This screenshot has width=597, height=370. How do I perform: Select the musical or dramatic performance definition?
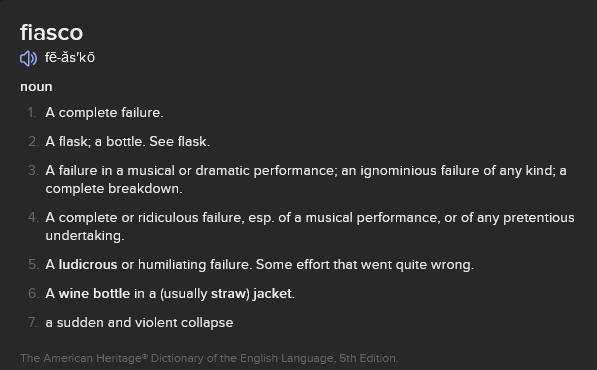click(306, 180)
